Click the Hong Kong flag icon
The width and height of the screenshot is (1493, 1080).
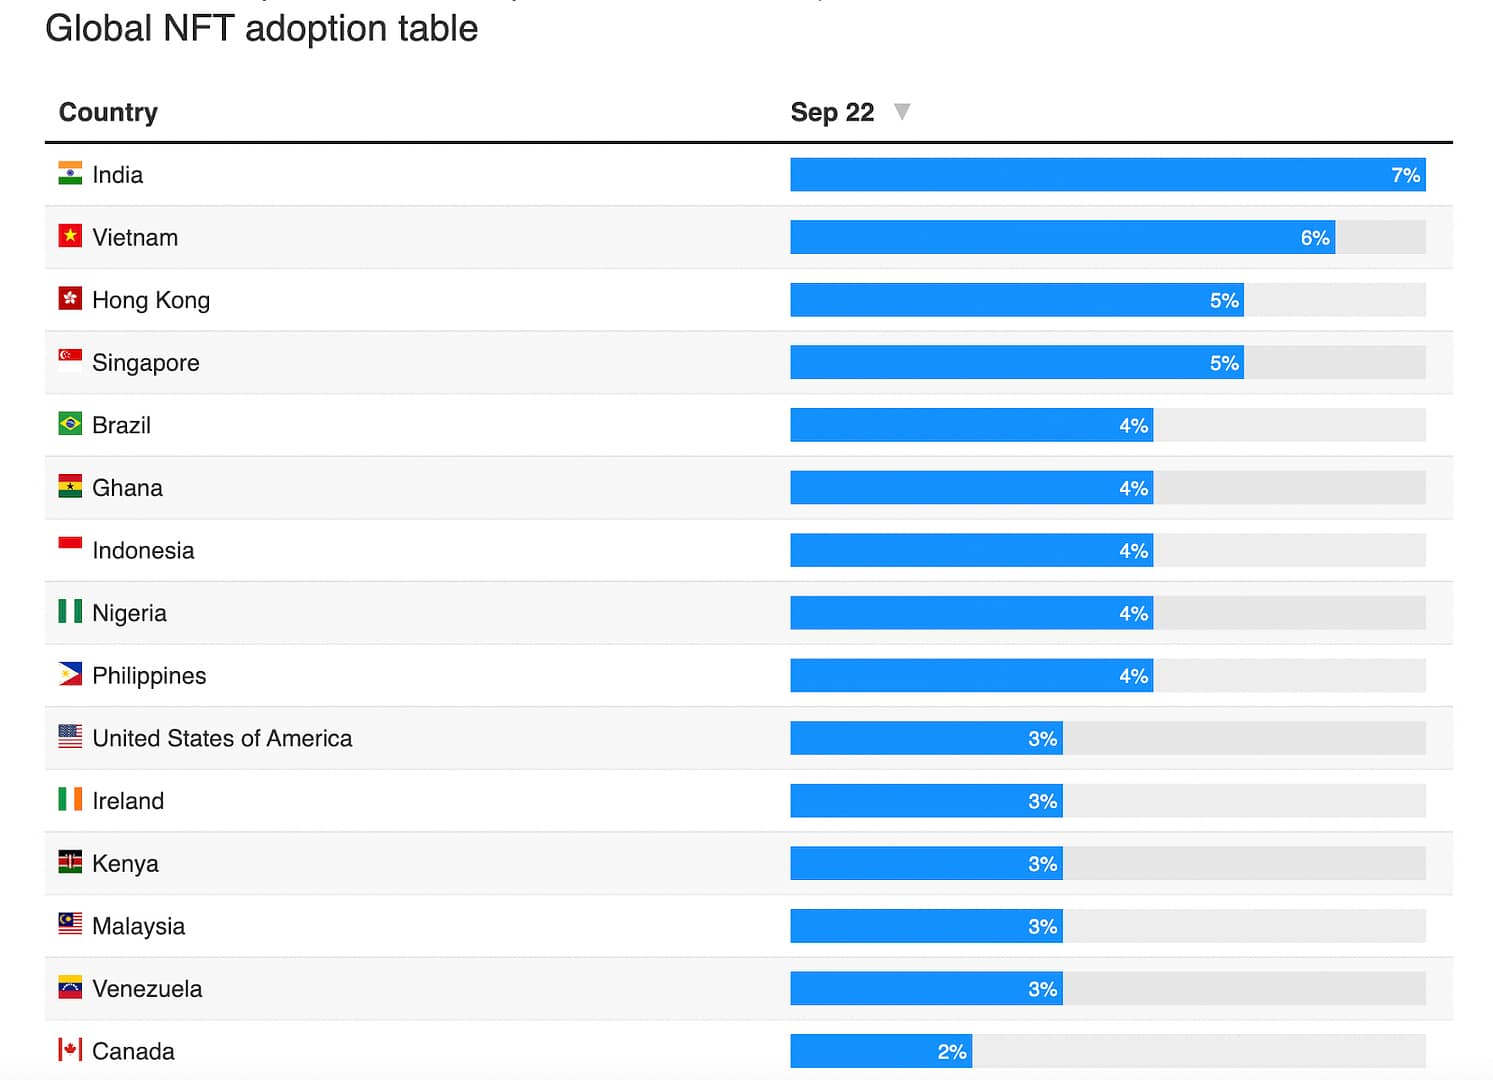70,299
